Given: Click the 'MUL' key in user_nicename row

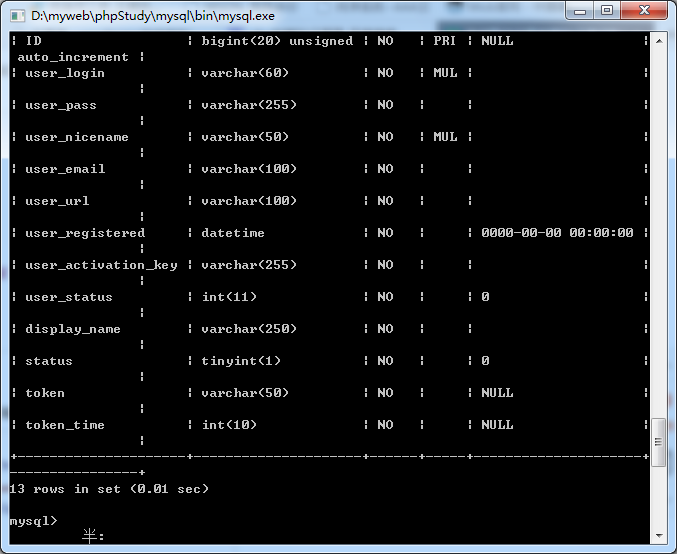Looking at the screenshot, I should (445, 137).
